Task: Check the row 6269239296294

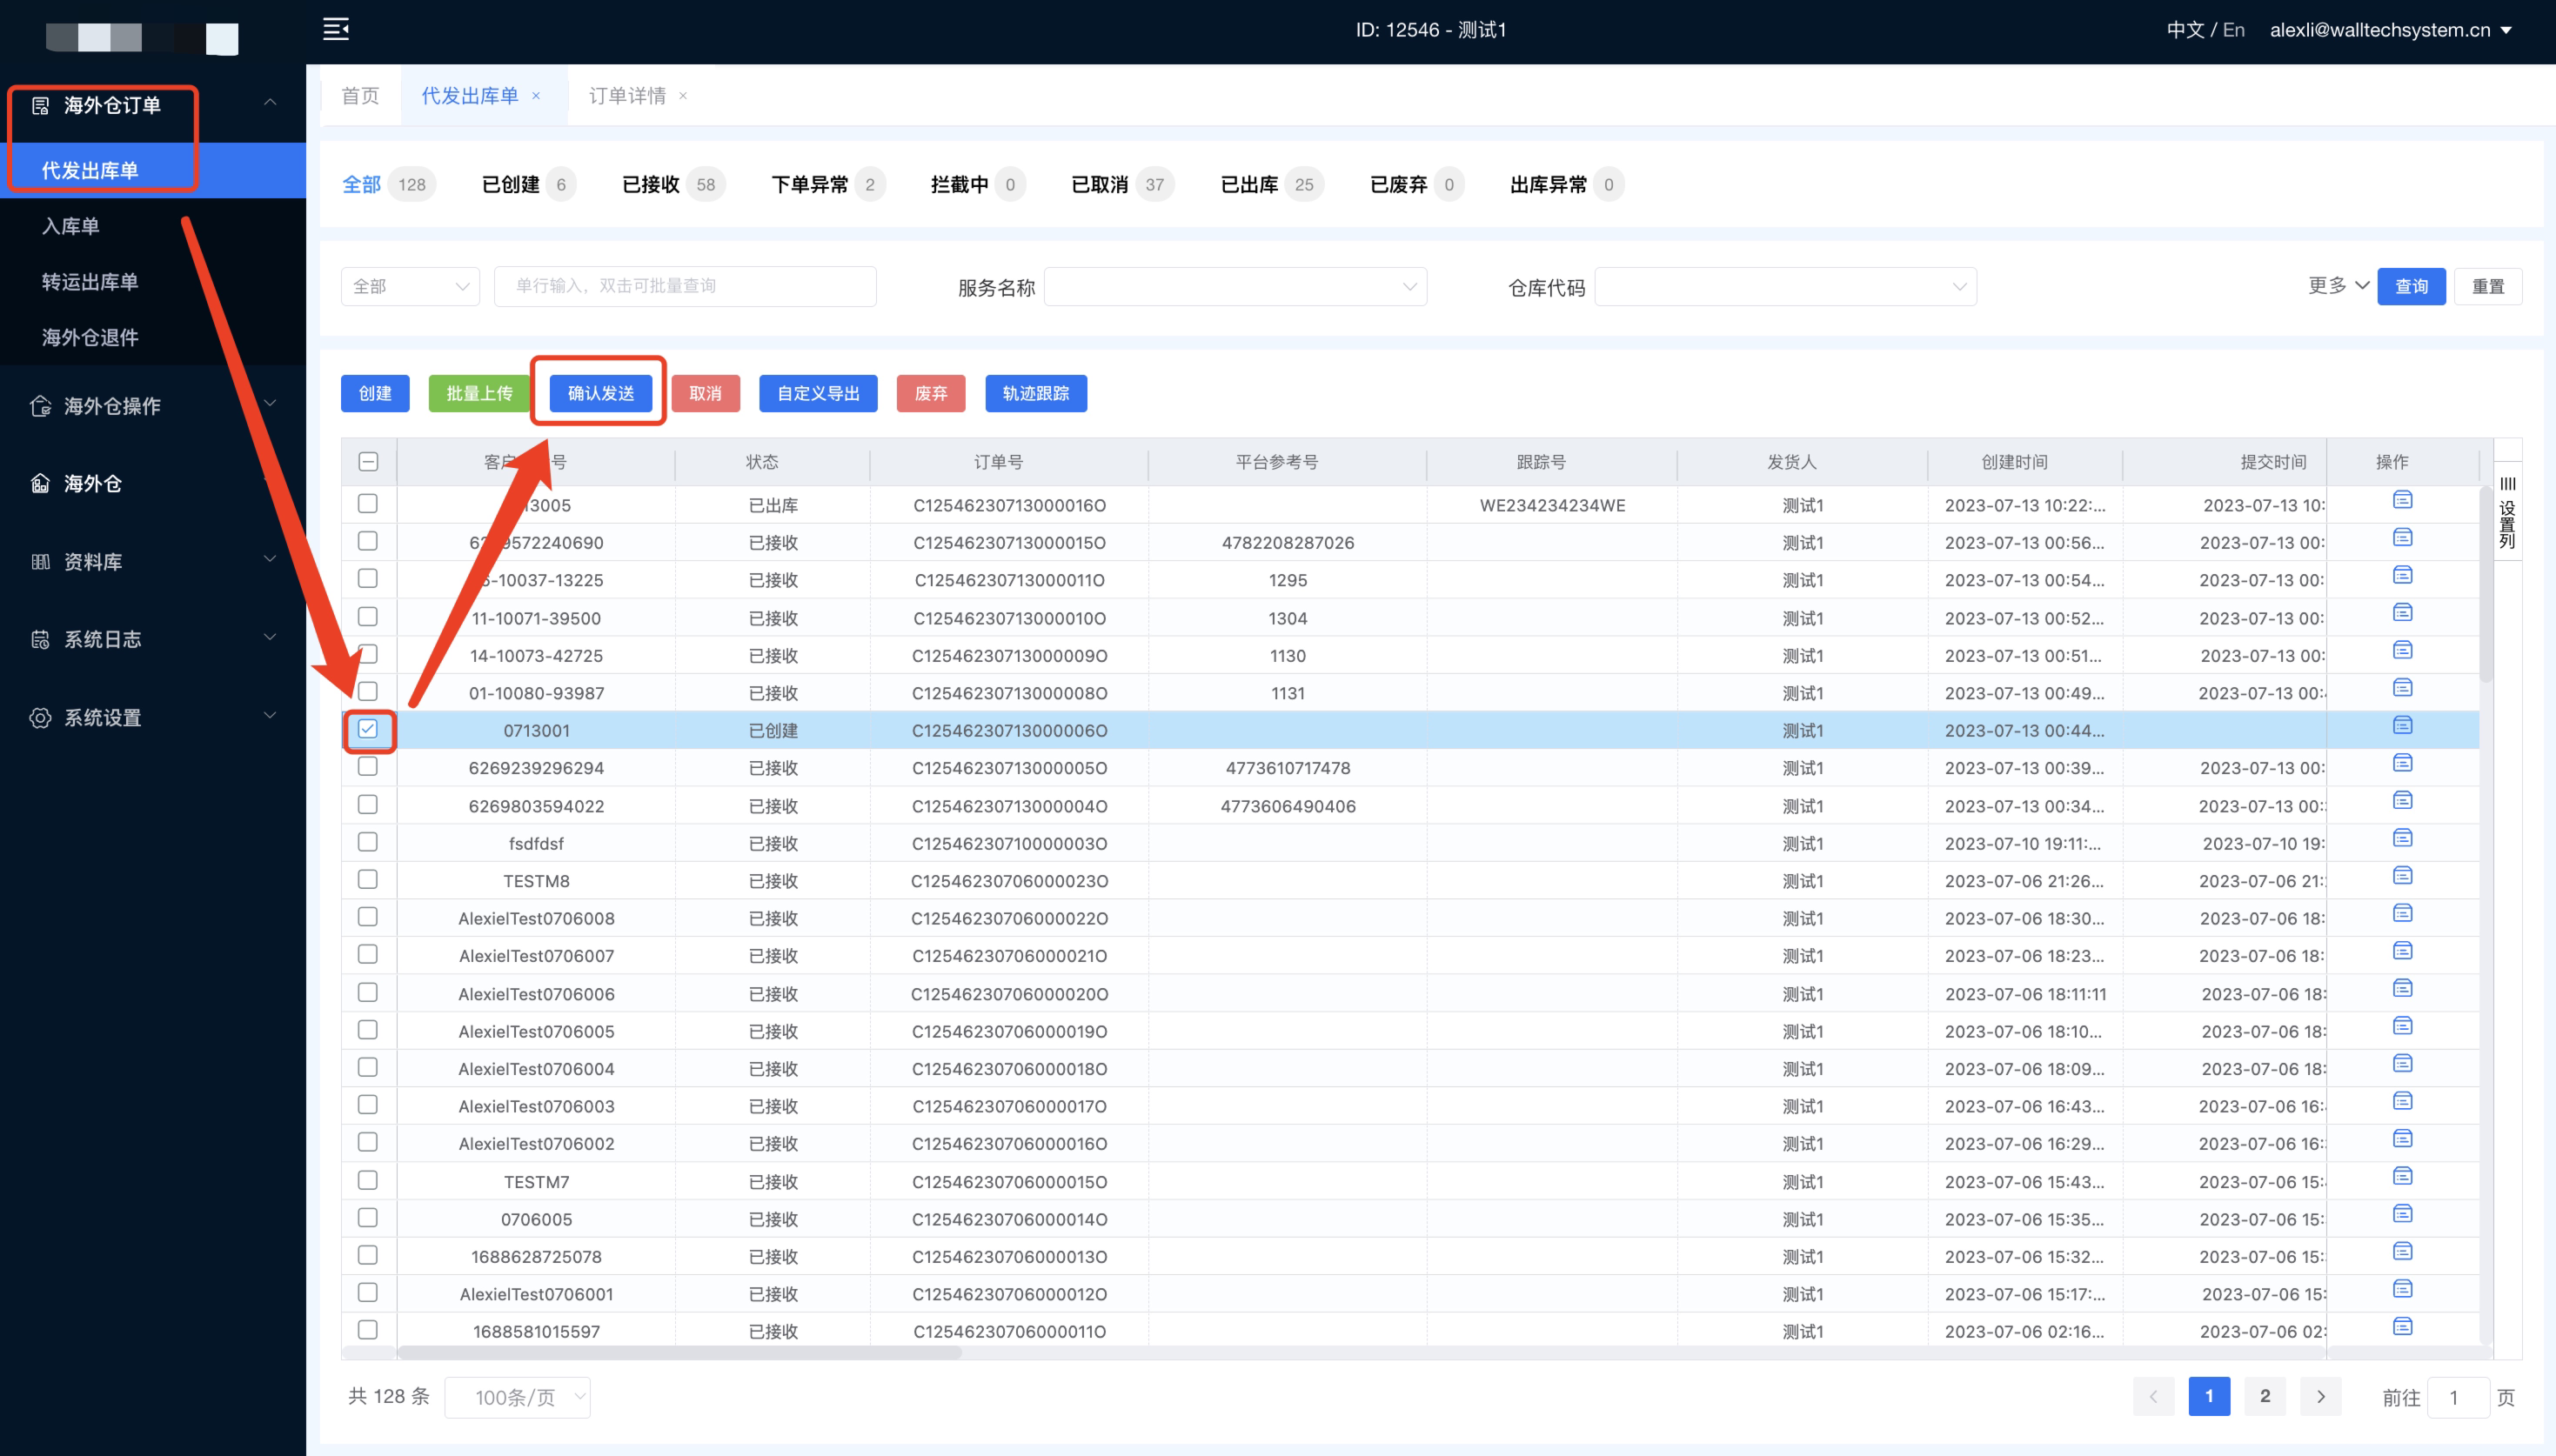Action: click(368, 767)
